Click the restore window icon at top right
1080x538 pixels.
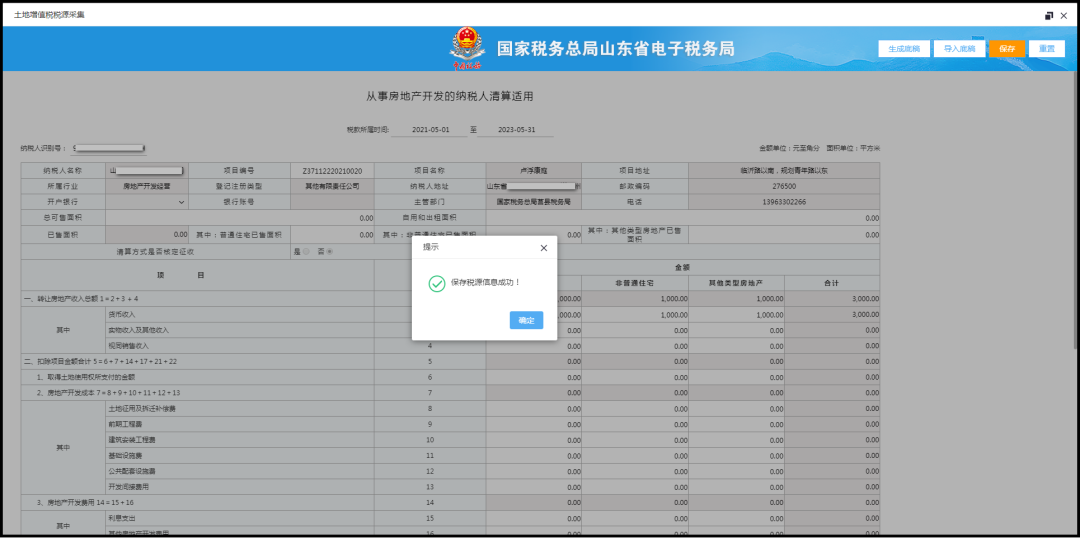click(x=1049, y=15)
